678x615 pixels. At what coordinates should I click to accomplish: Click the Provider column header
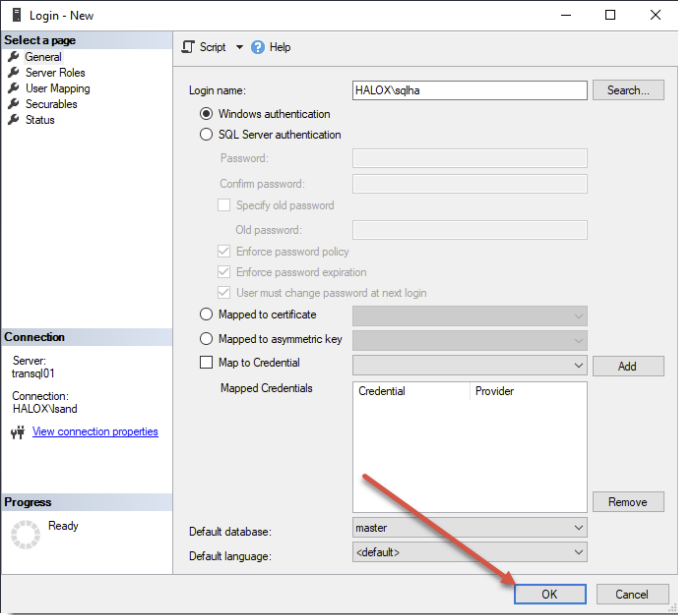pyautogui.click(x=528, y=391)
